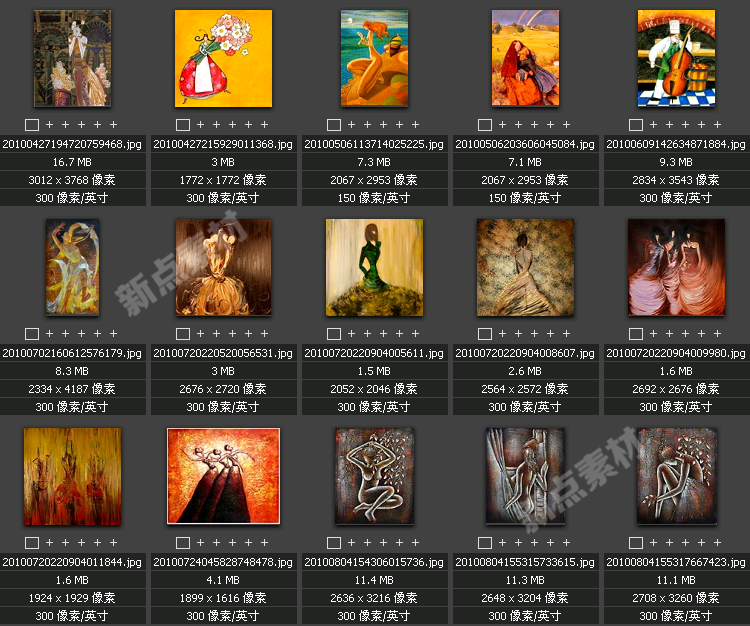Click filename 20100720220904008607.jpg
Image resolution: width=750 pixels, height=626 pixels.
click(525, 353)
